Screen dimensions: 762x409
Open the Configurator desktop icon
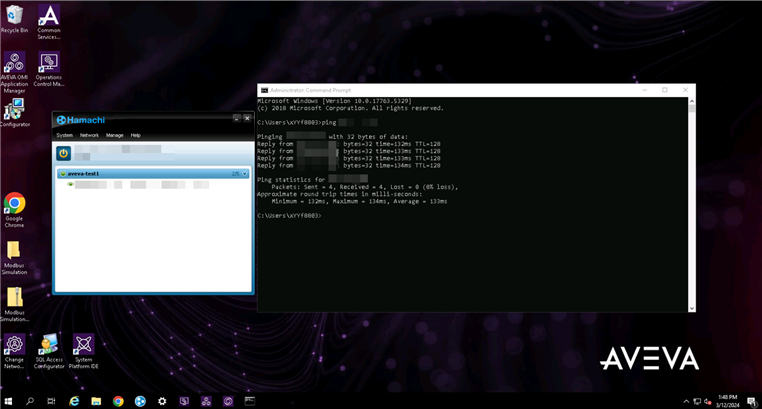point(15,113)
